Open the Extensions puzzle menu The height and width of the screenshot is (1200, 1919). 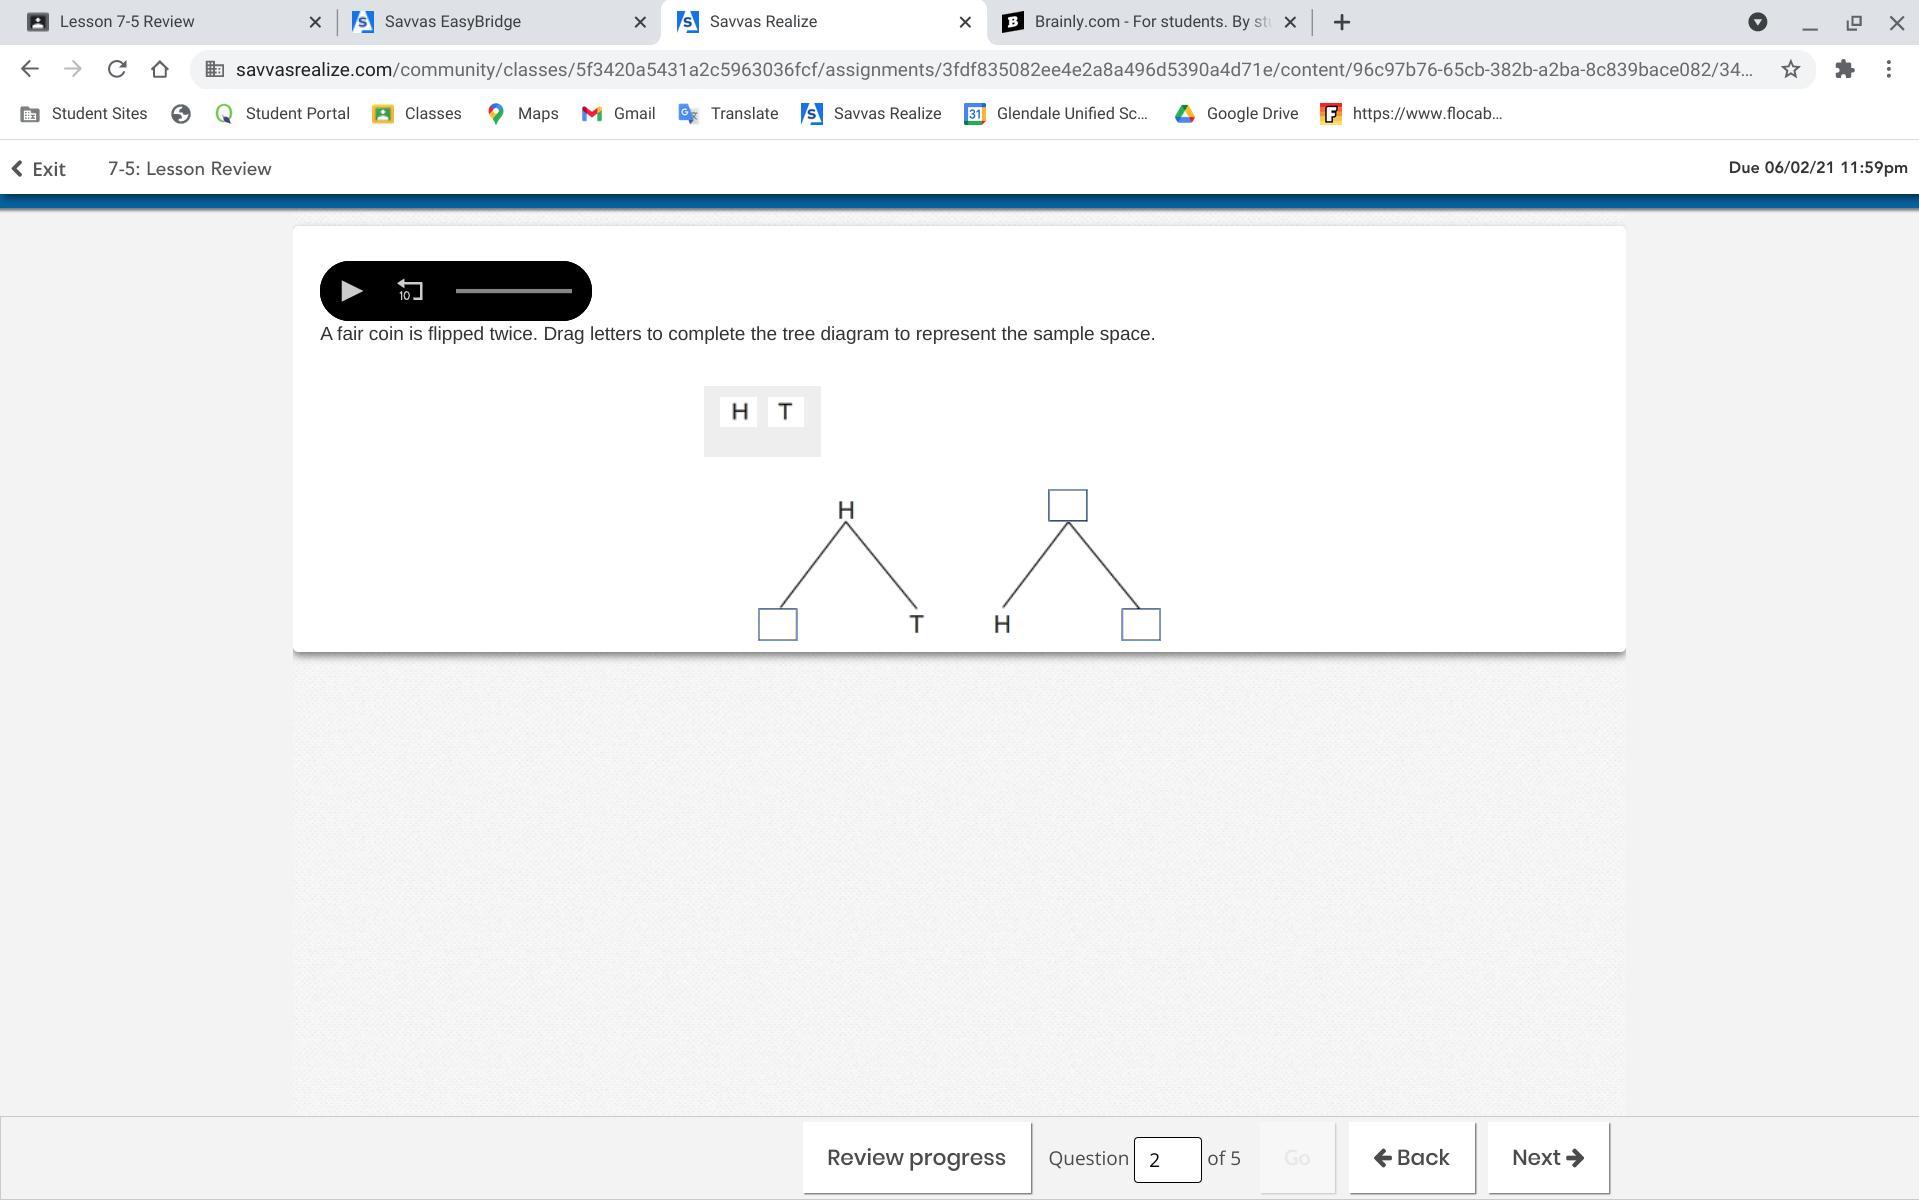tap(1844, 69)
